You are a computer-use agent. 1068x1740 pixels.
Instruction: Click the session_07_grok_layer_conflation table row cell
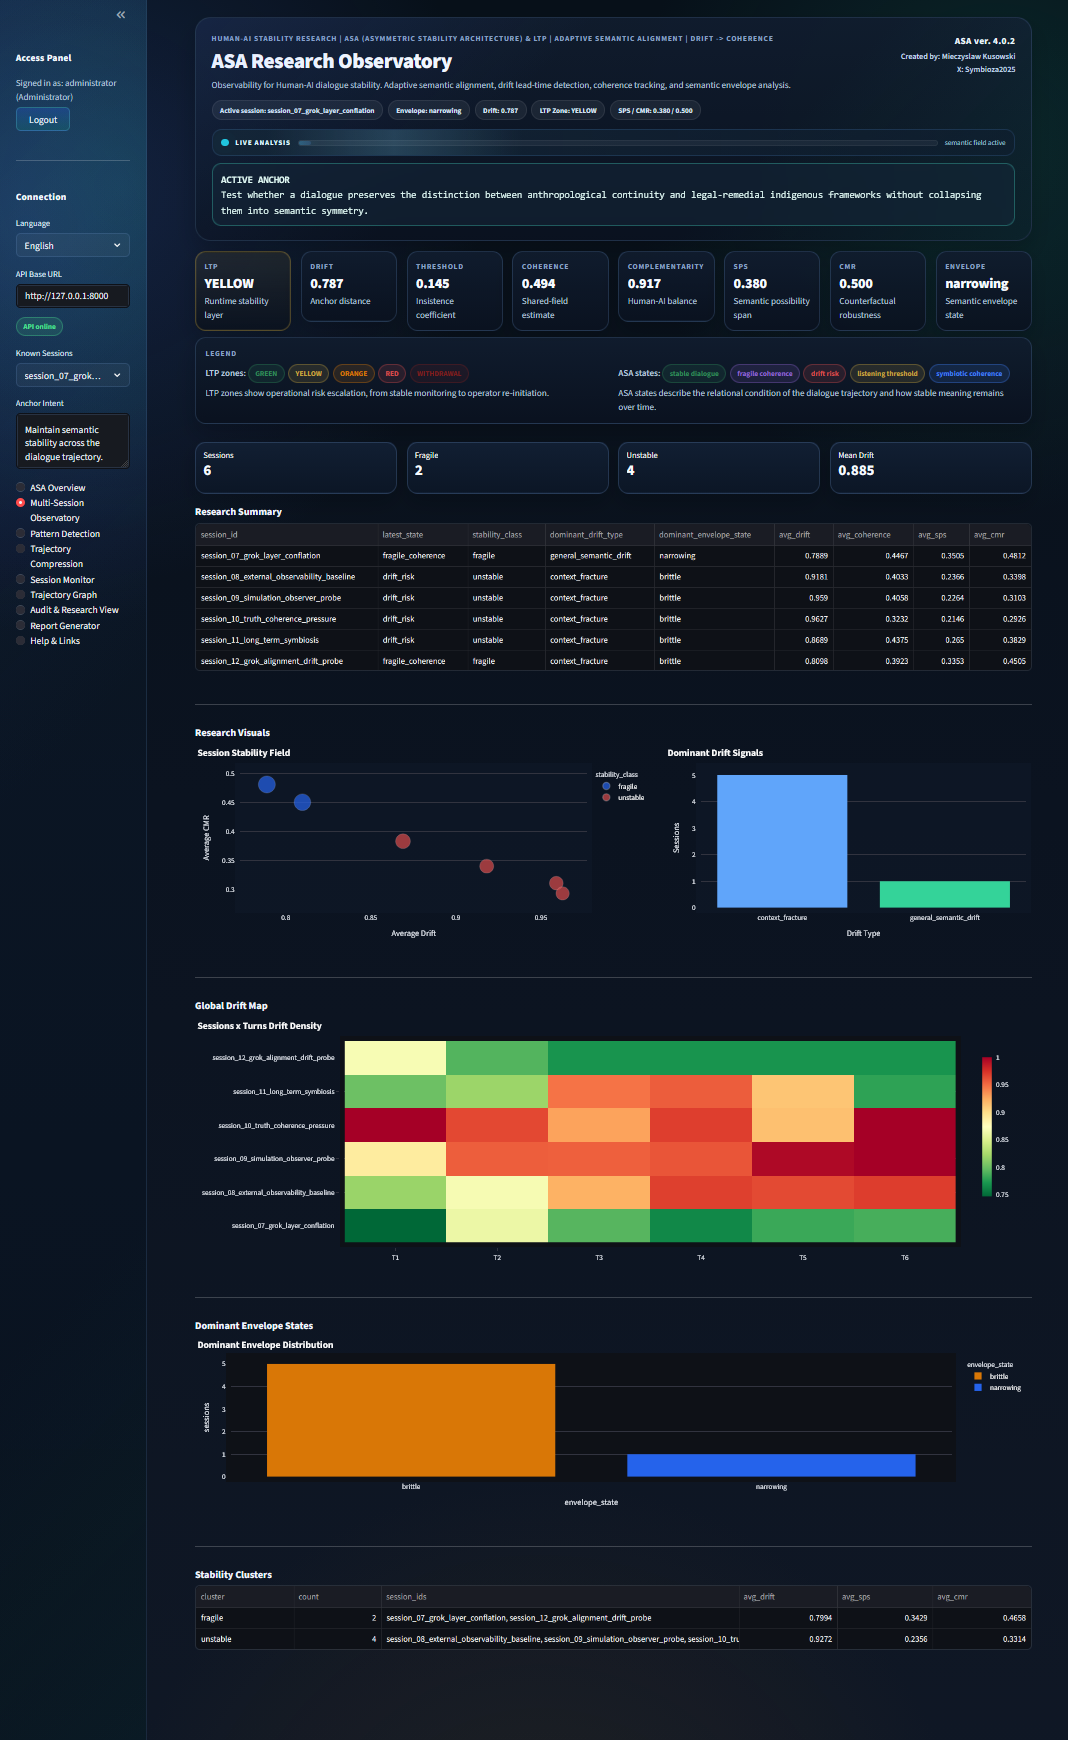(286, 556)
